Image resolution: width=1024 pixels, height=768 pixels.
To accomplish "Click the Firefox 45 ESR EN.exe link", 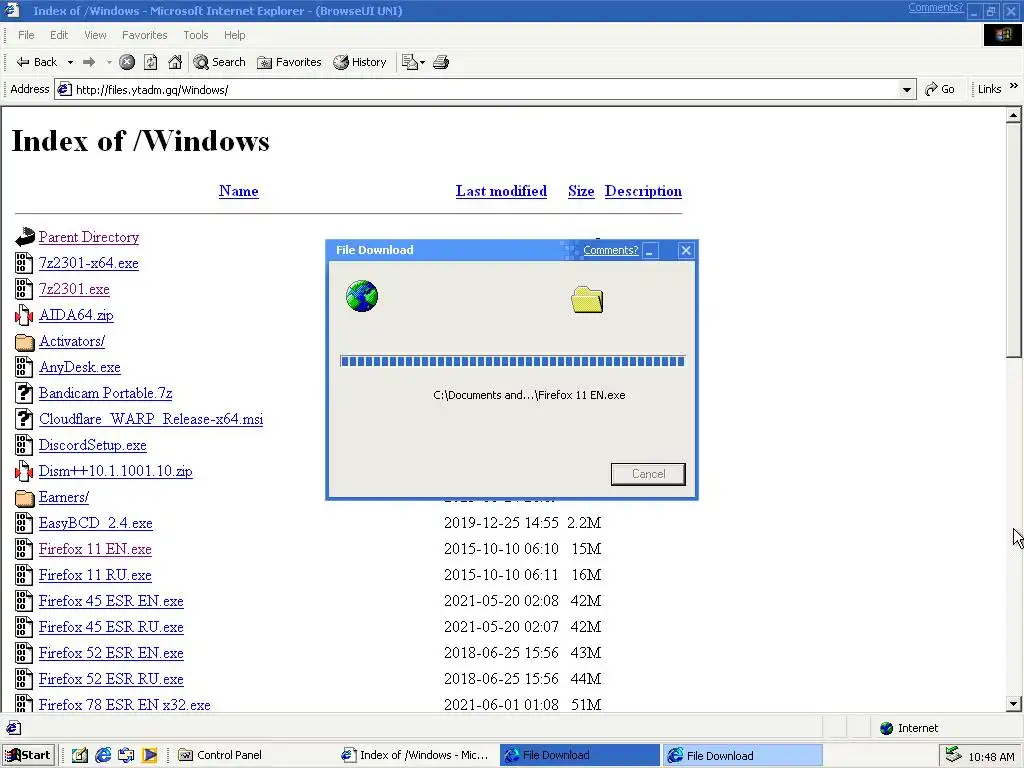I will (111, 601).
